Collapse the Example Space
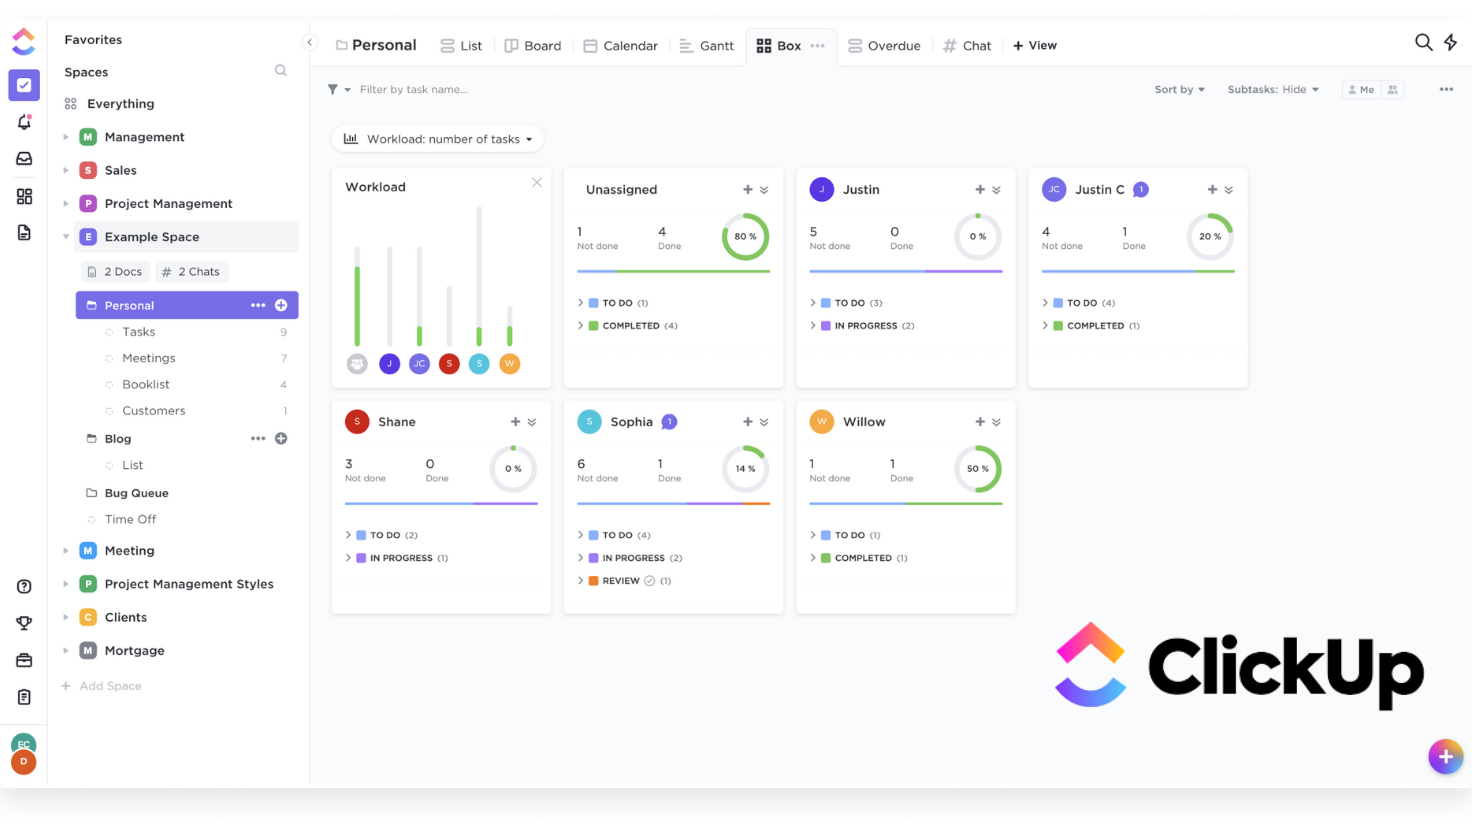Screen dimensions: 1472x832 pos(66,237)
